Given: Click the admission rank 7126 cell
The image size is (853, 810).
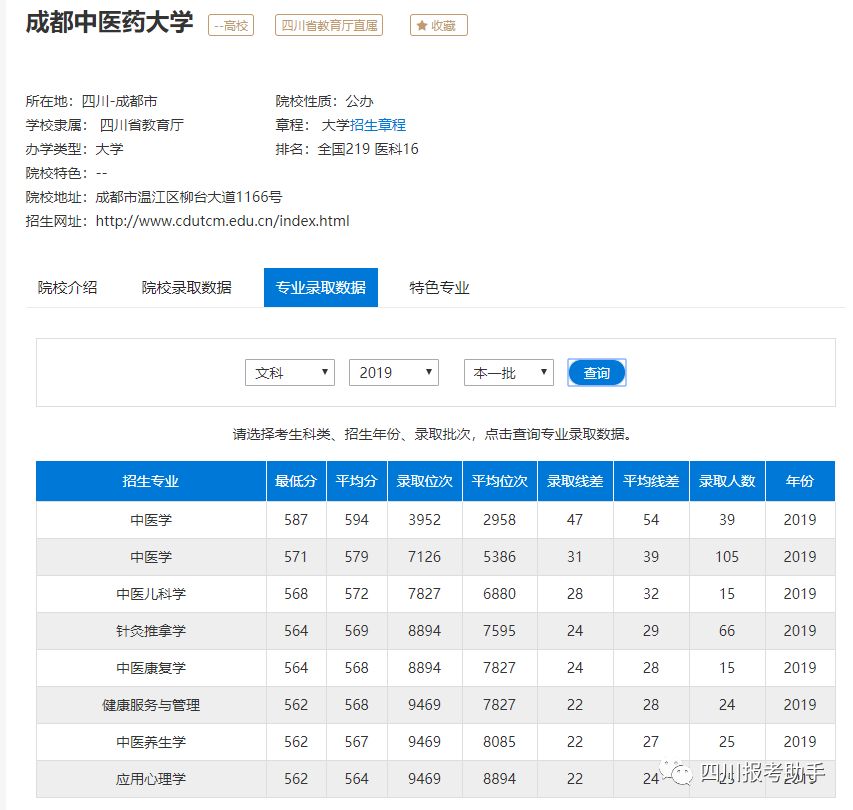Looking at the screenshot, I should tap(424, 557).
